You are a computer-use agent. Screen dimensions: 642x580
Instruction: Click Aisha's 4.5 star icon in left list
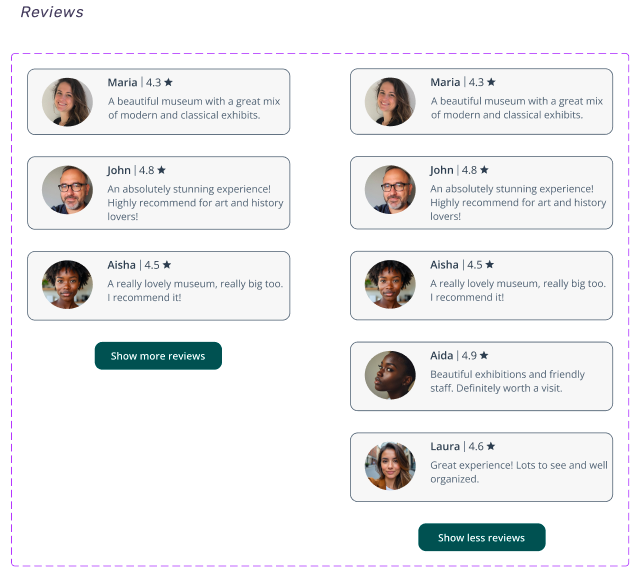[167, 265]
